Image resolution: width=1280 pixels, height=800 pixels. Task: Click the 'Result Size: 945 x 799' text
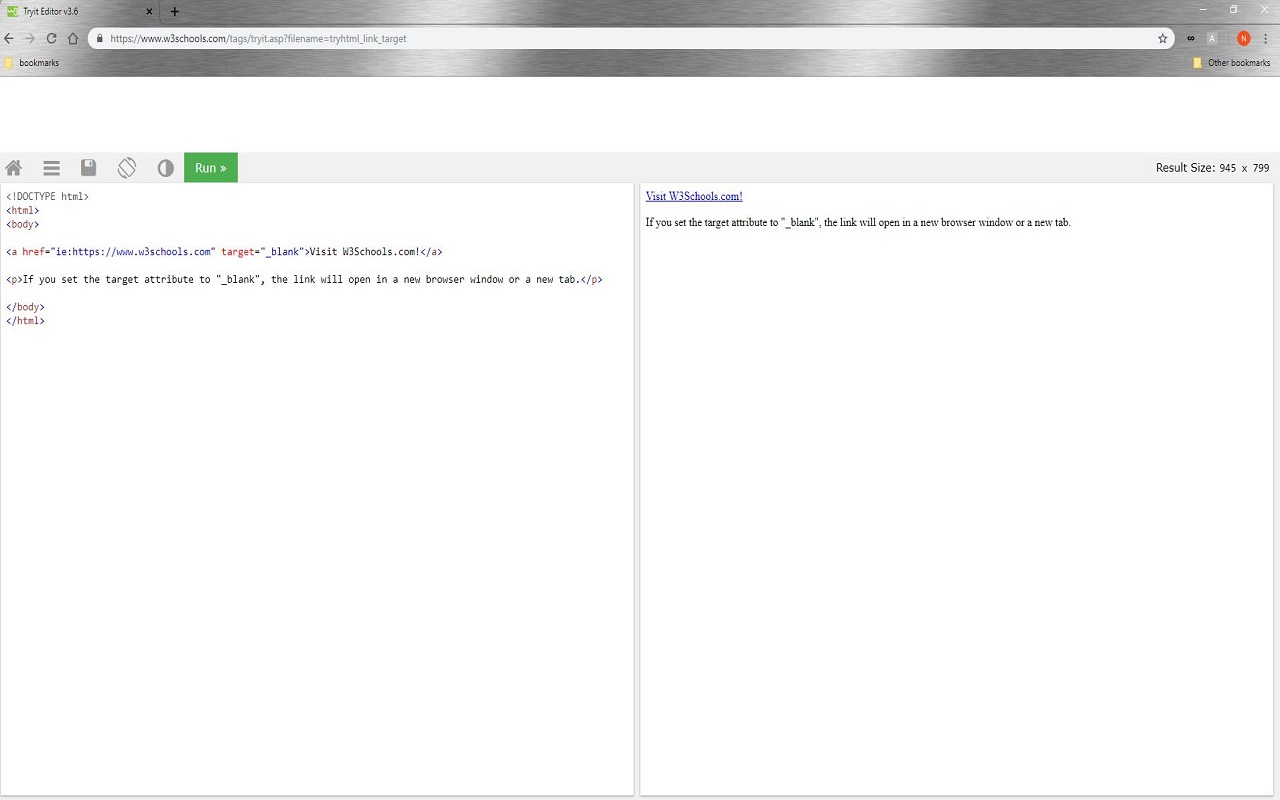pos(1212,168)
